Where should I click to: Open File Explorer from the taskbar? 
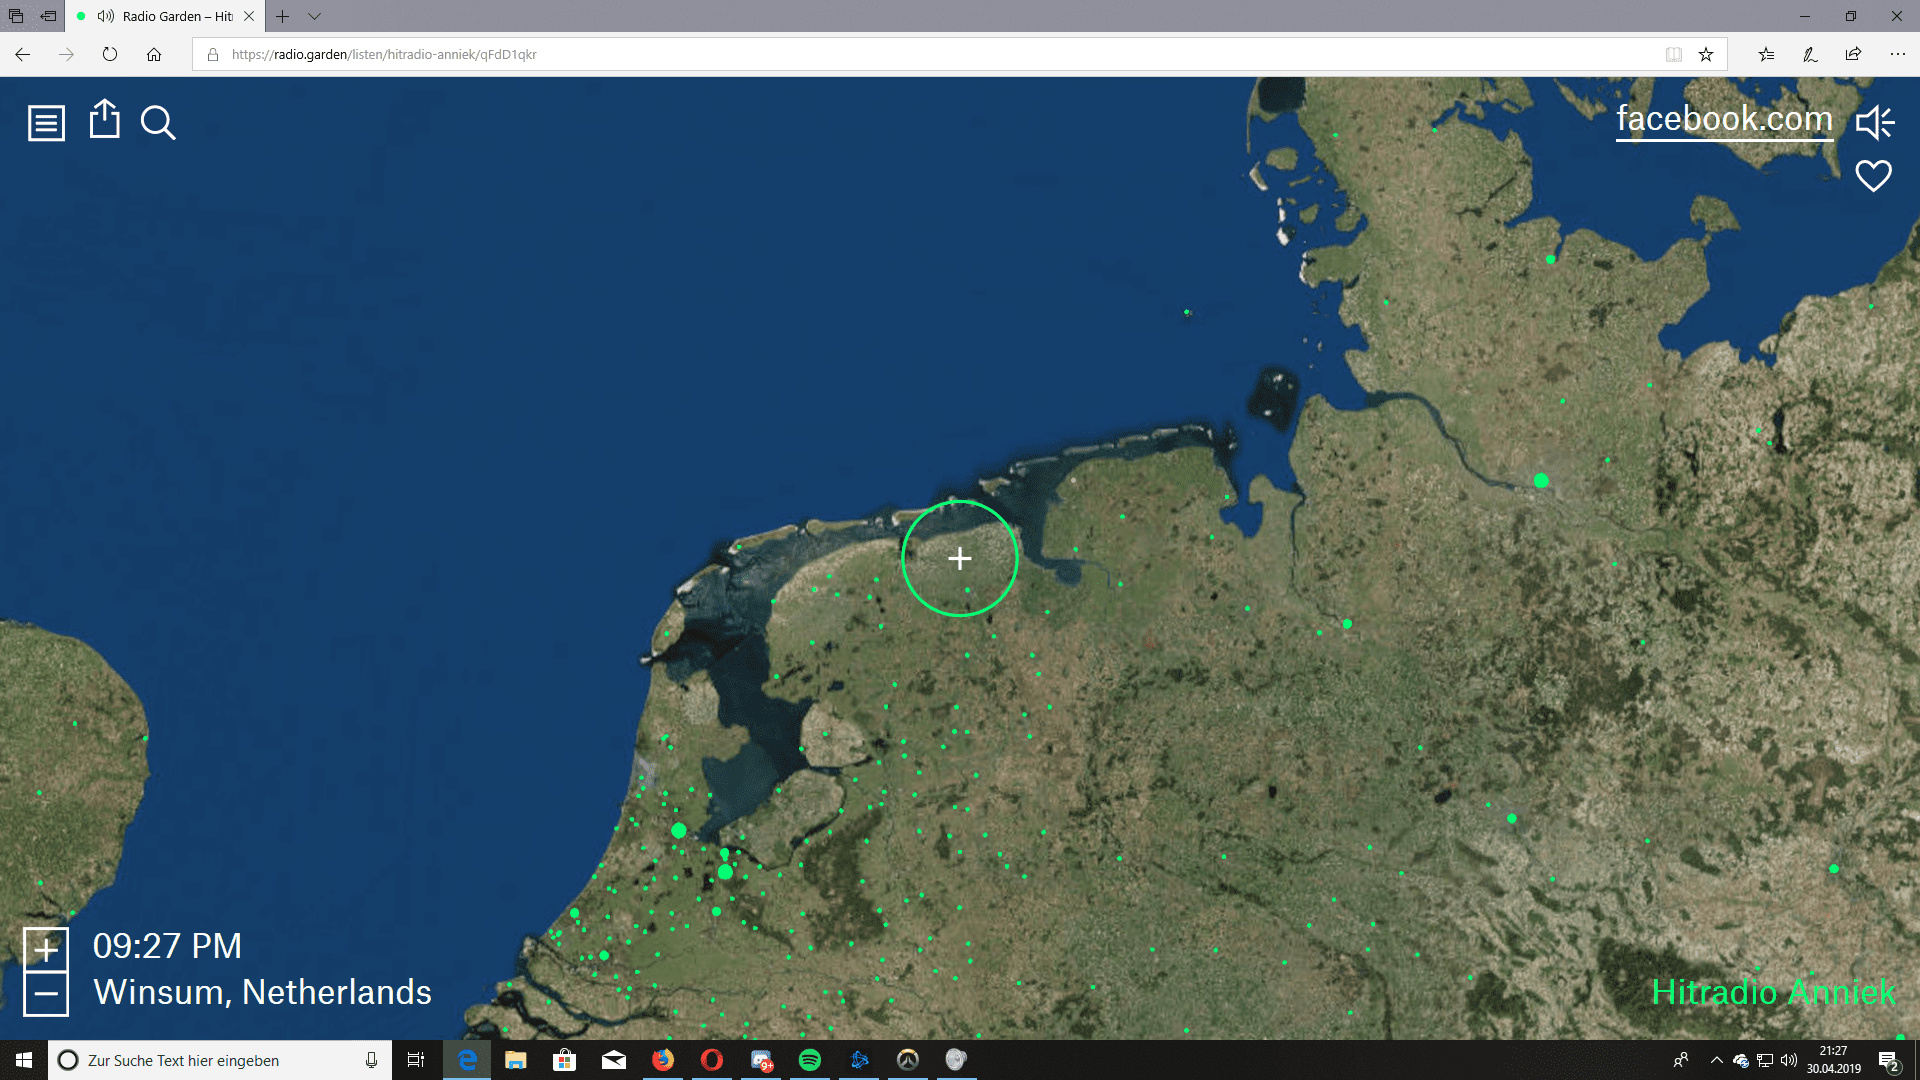[x=516, y=1060]
